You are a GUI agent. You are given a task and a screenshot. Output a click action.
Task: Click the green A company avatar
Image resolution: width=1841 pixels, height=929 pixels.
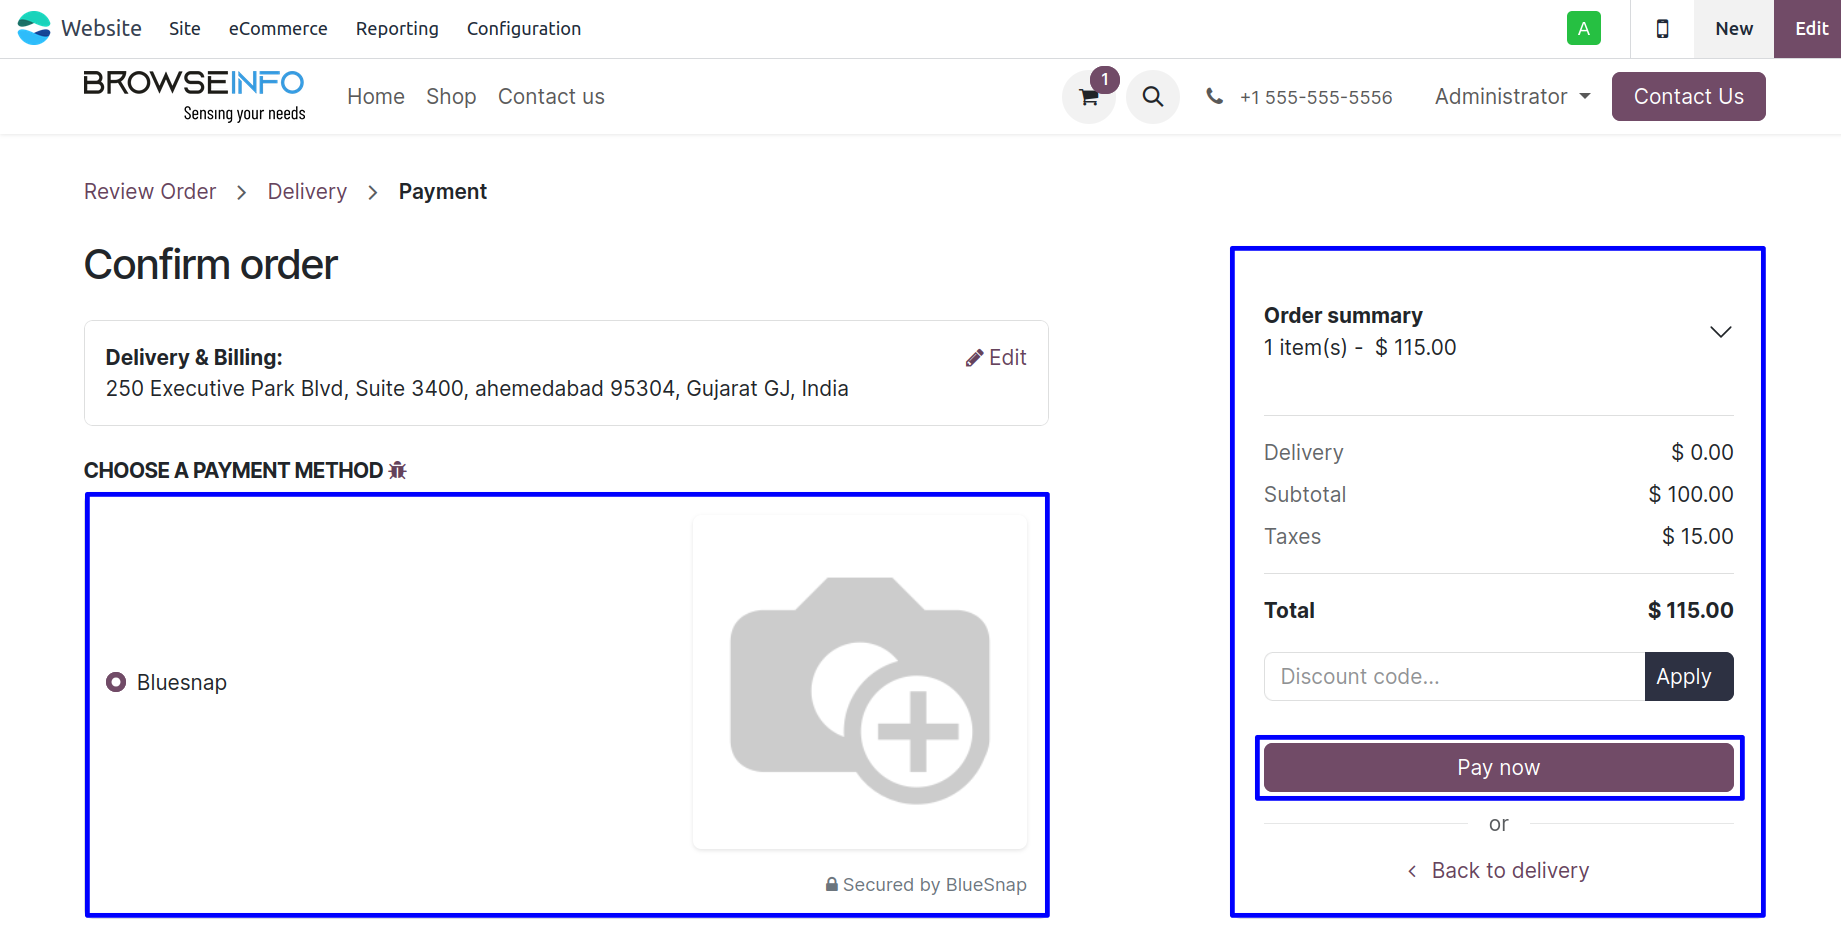pyautogui.click(x=1583, y=29)
